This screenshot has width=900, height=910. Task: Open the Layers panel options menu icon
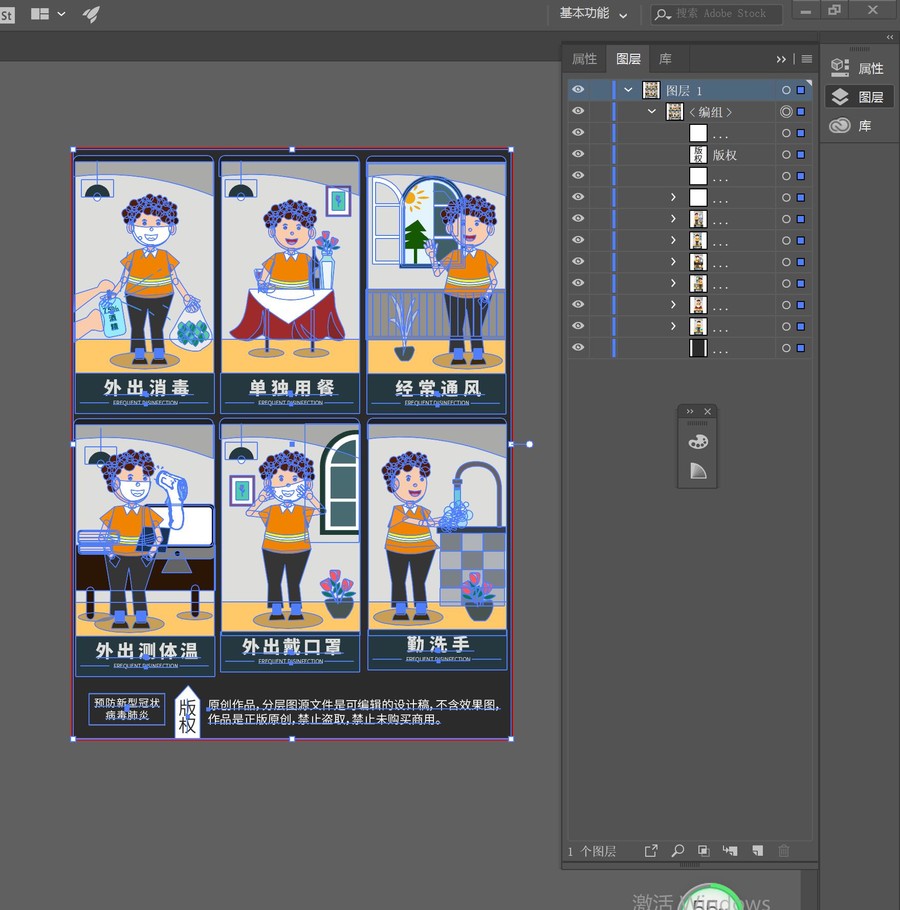point(807,59)
